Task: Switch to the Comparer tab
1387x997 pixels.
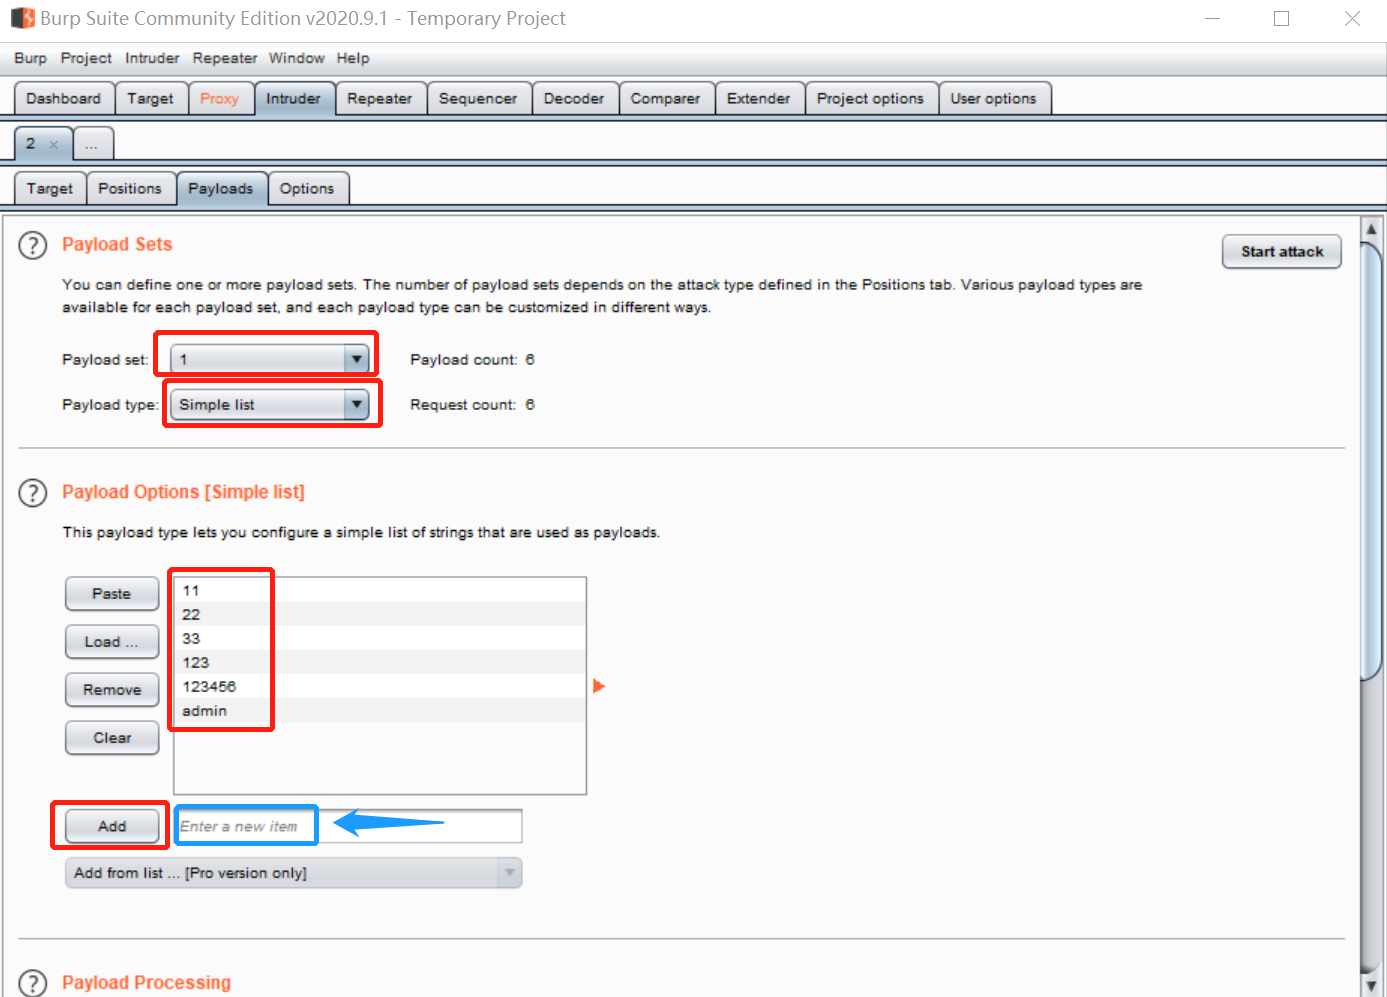Action: pos(666,98)
